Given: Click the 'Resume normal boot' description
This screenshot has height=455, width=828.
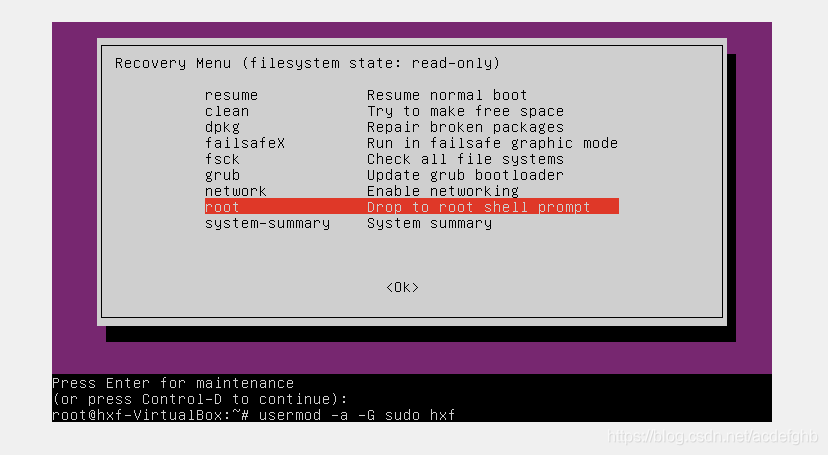Looking at the screenshot, I should [x=447, y=95].
